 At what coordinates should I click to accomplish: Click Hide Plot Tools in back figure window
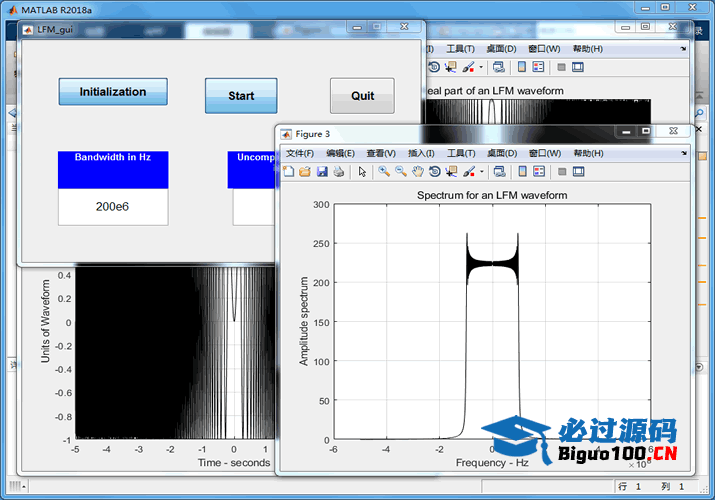(561, 67)
